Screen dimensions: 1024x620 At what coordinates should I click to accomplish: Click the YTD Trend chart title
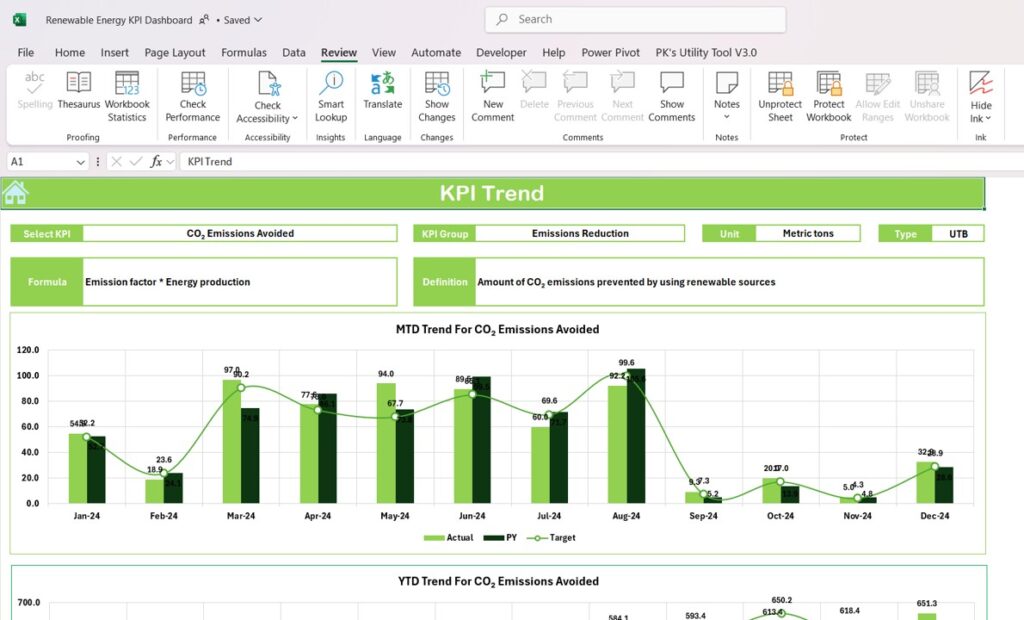tap(498, 581)
